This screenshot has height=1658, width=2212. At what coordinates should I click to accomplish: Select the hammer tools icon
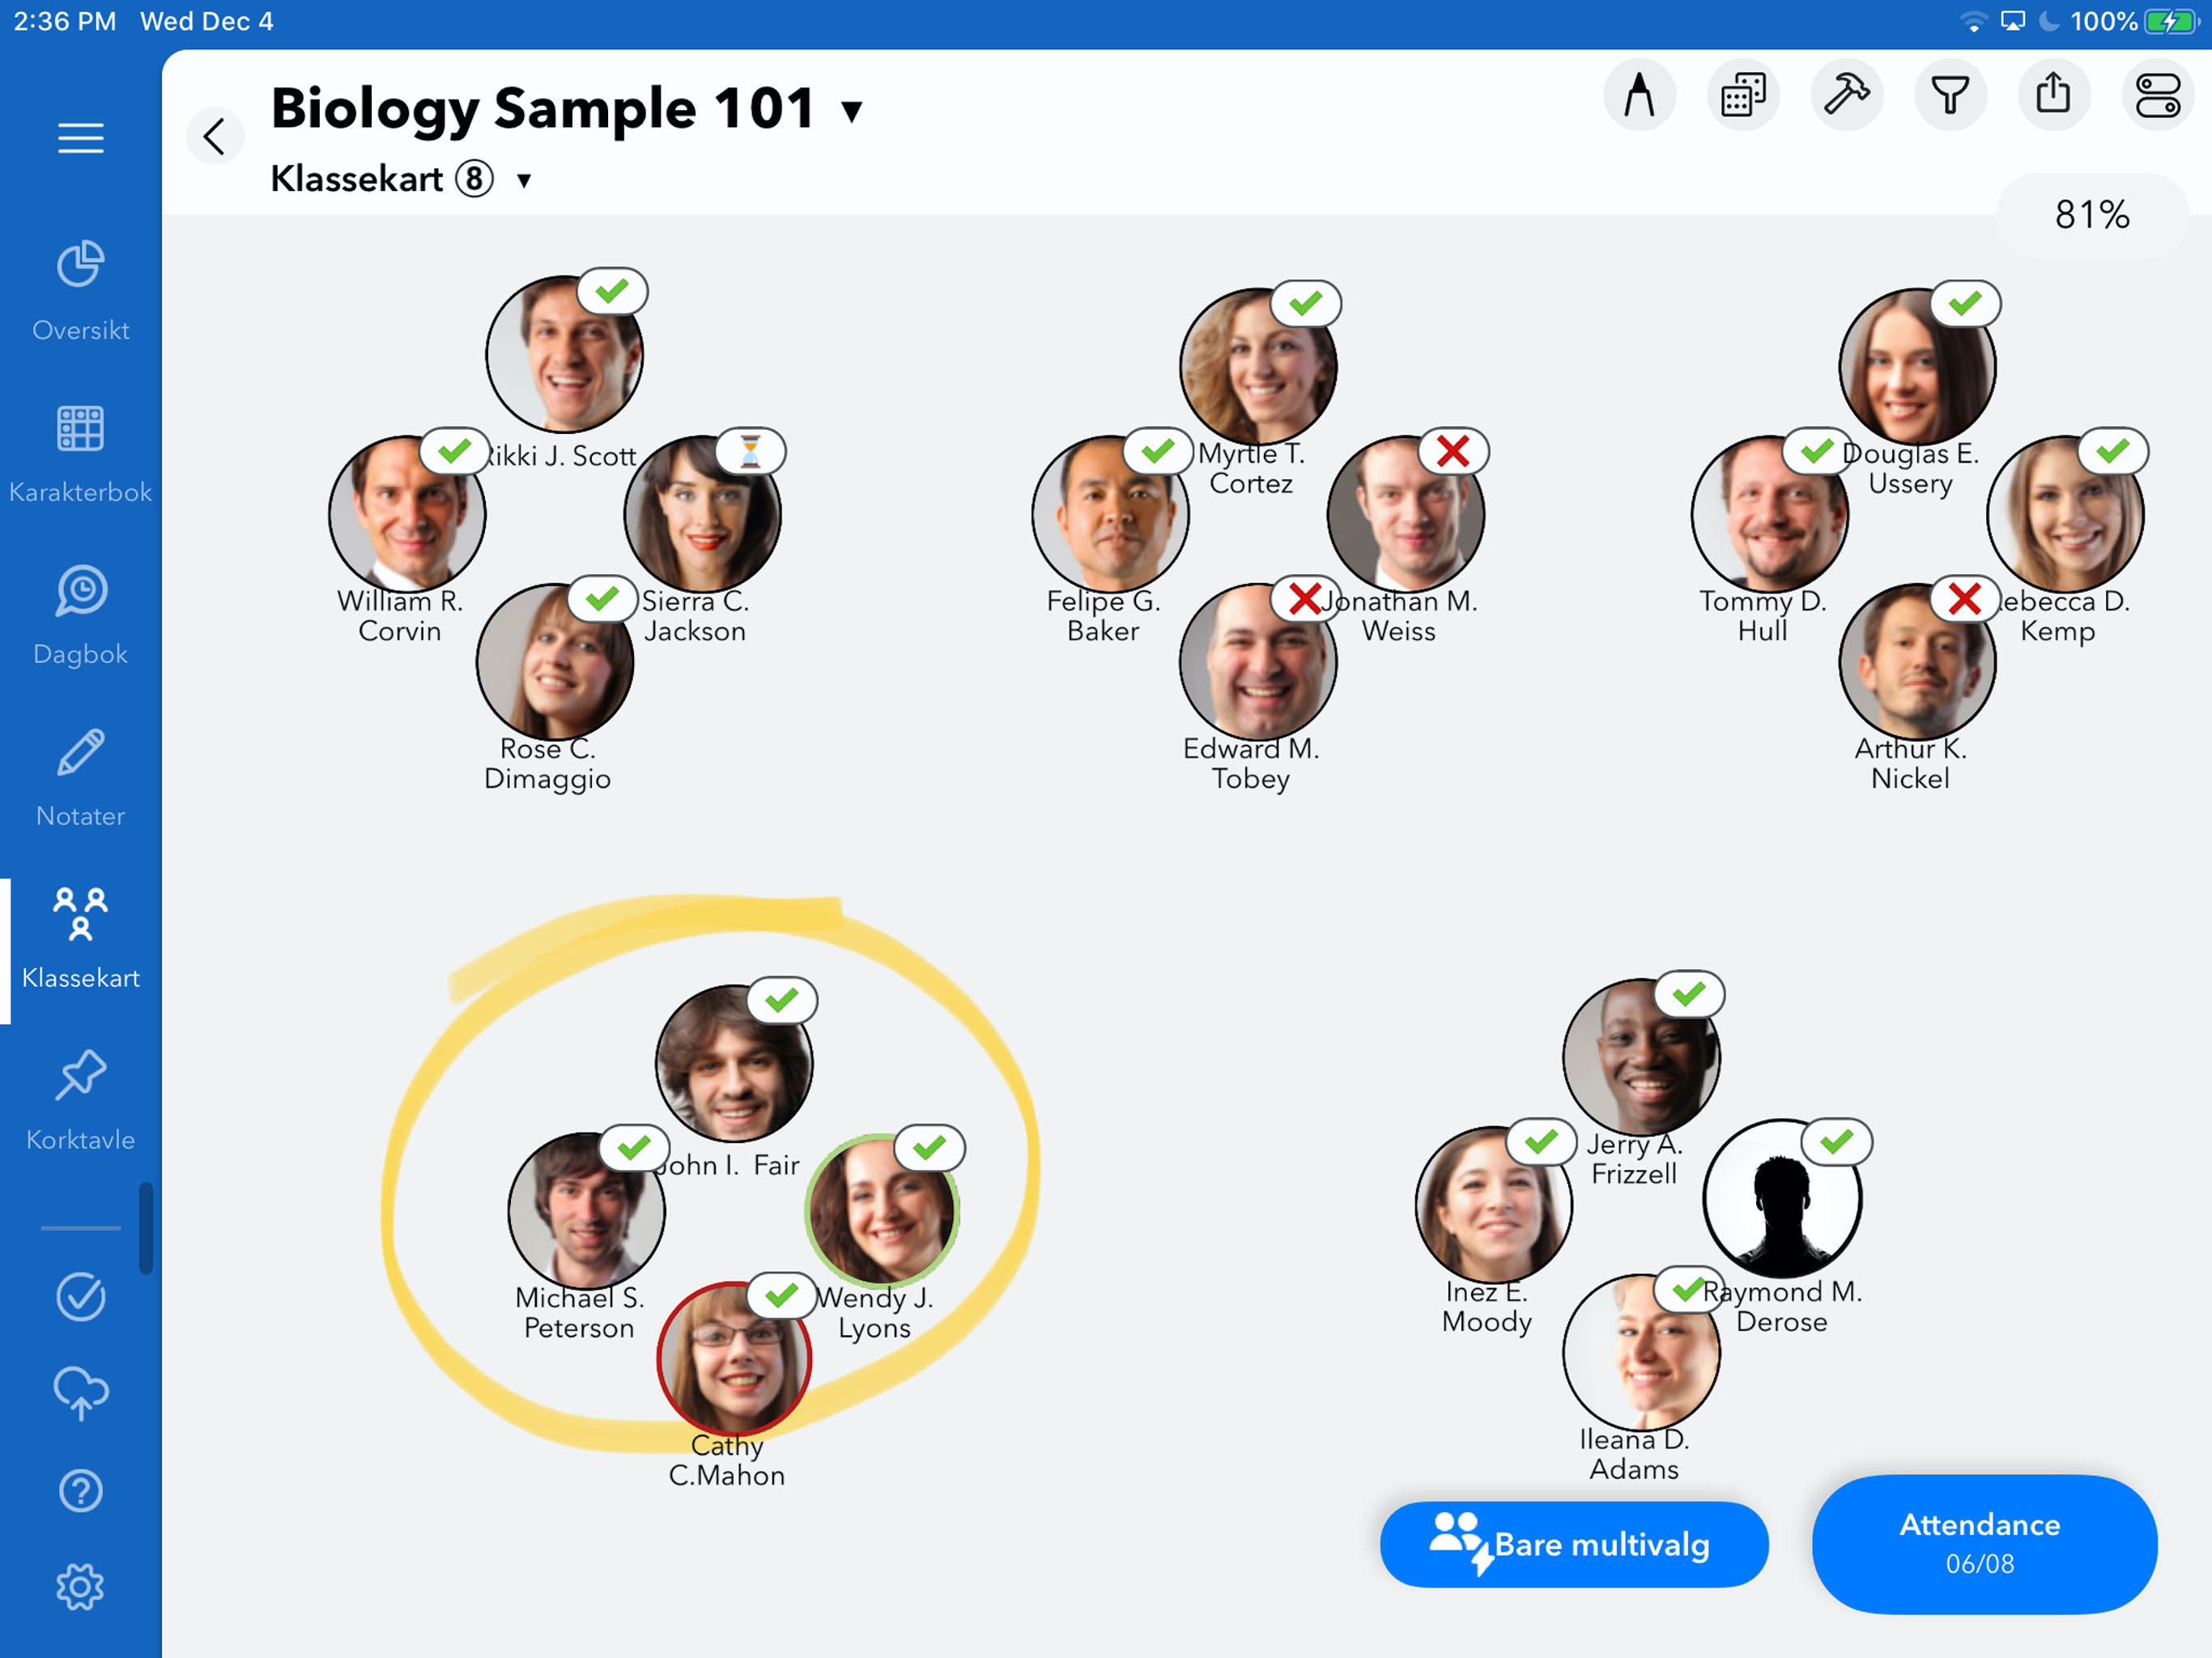[x=1846, y=96]
